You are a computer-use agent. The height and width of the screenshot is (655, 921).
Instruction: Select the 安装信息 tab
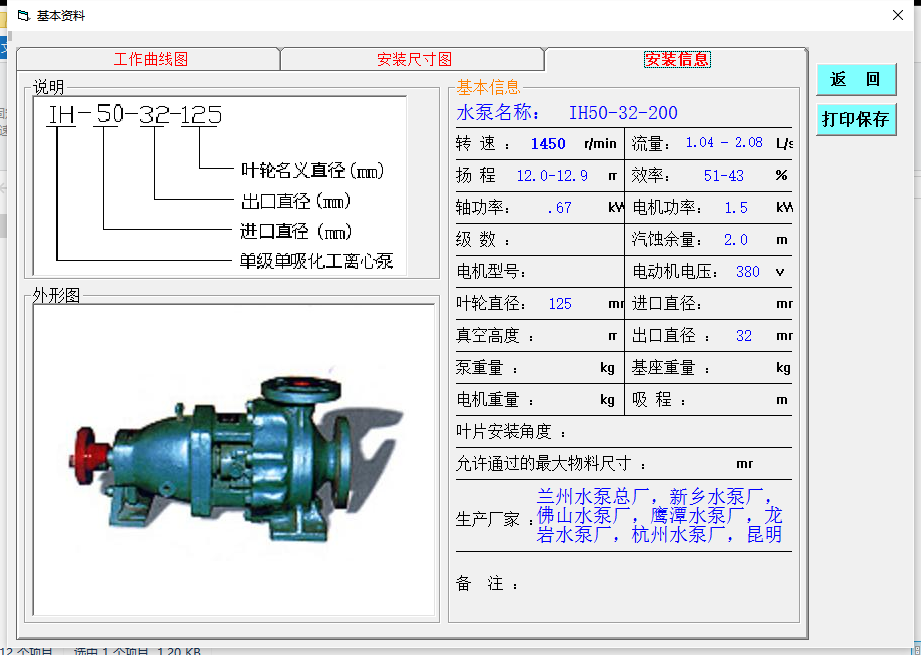677,59
